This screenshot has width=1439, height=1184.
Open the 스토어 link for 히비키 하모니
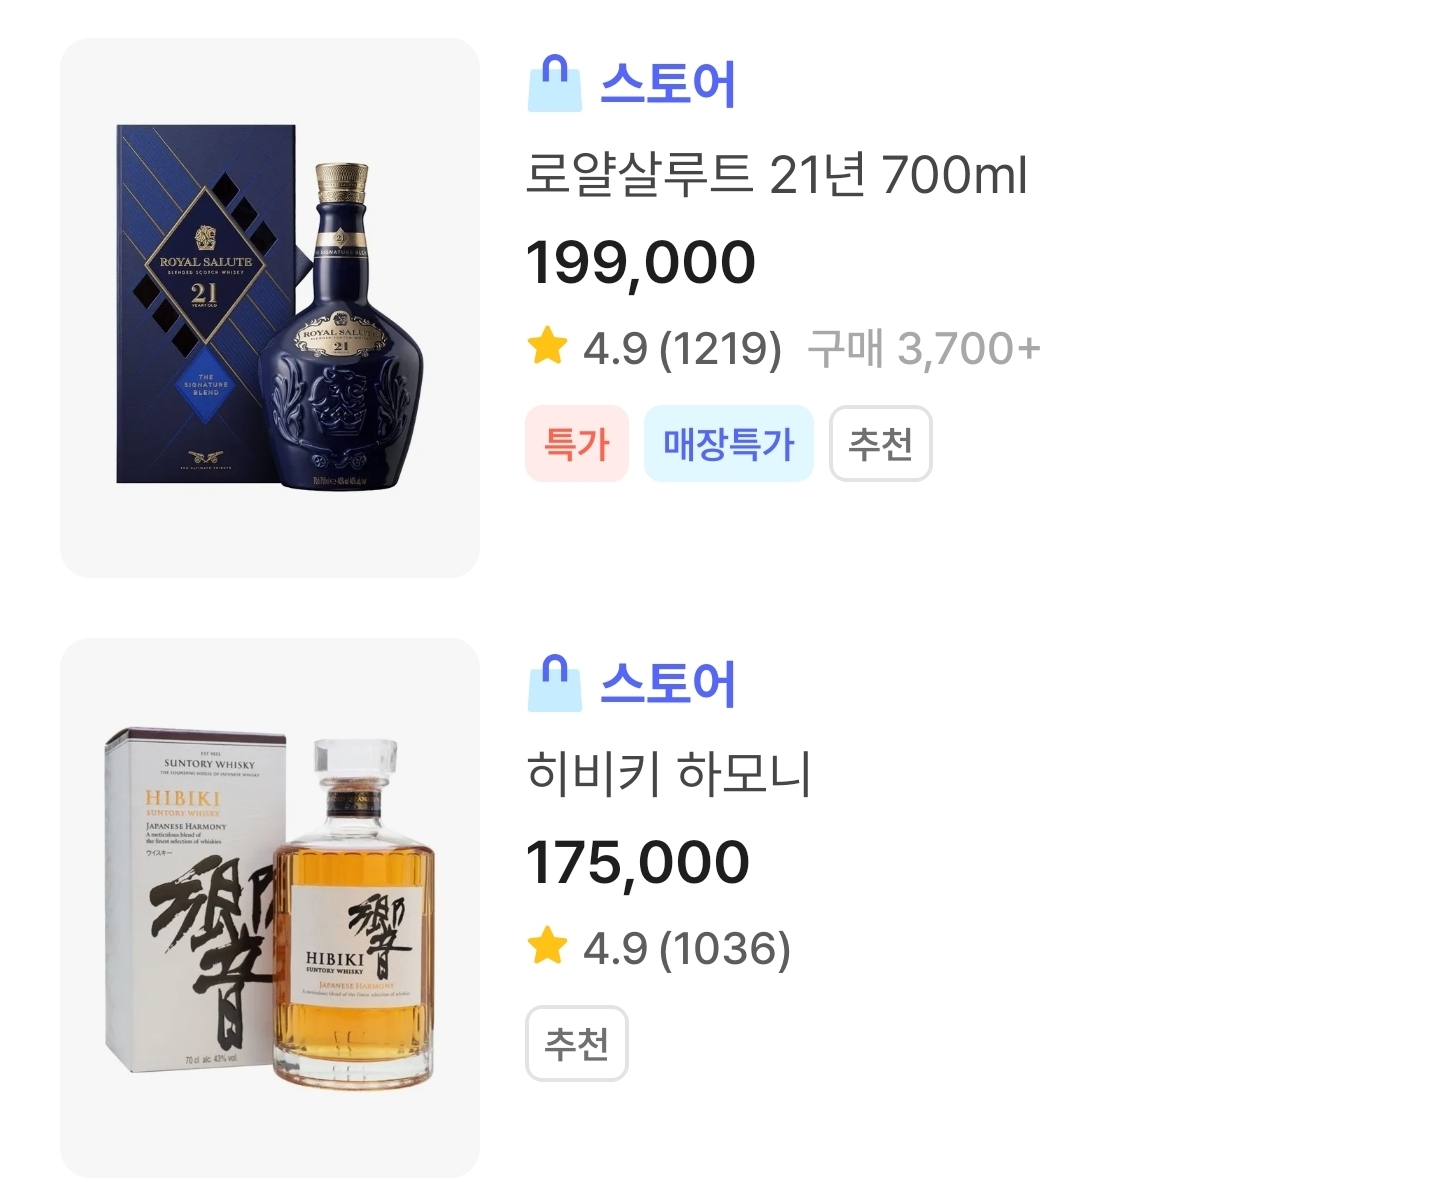click(x=667, y=684)
